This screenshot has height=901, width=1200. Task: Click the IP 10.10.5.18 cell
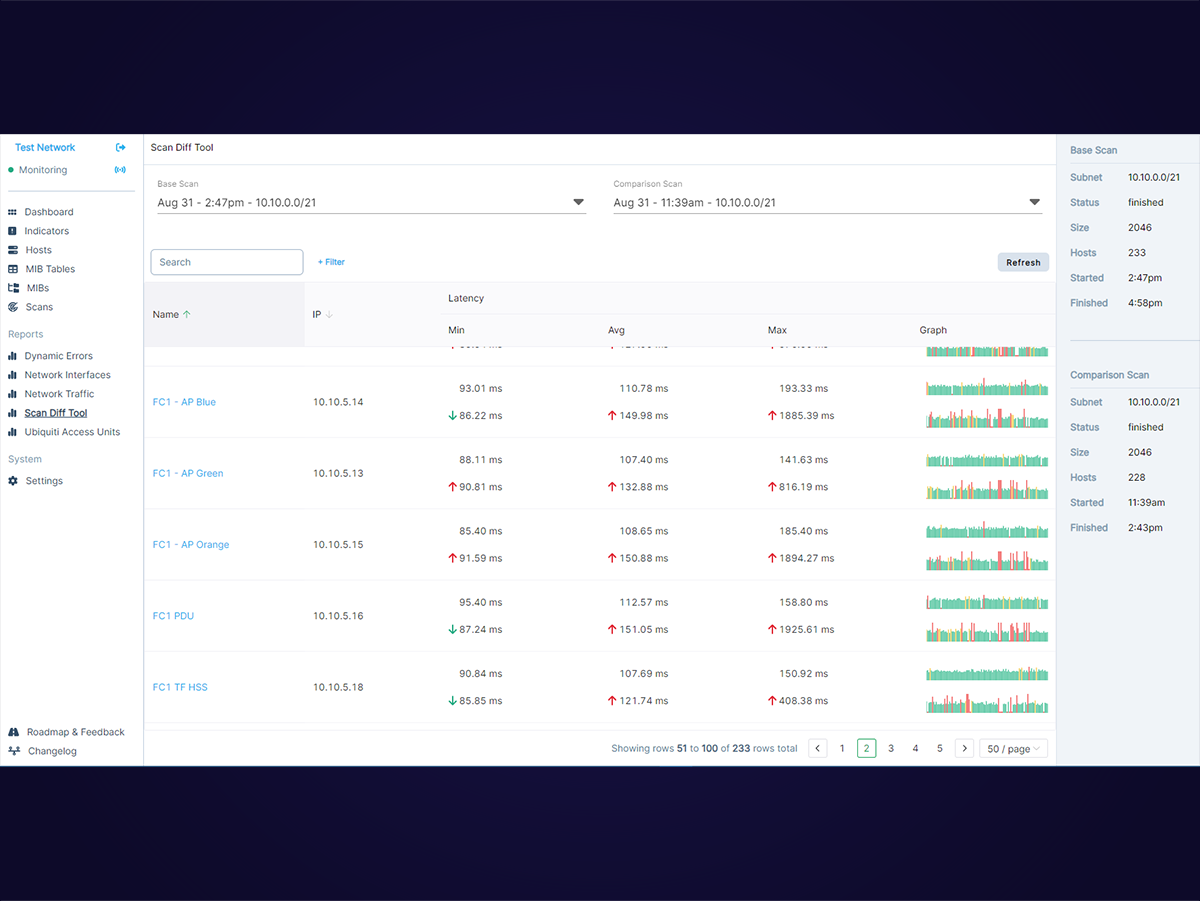click(x=338, y=687)
